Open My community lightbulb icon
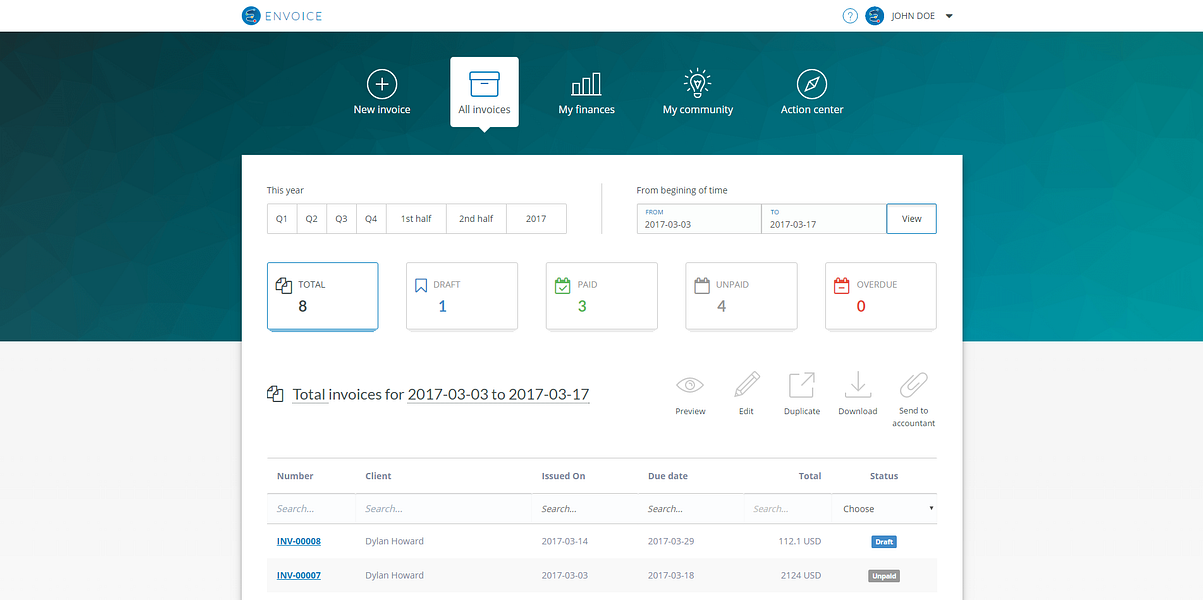The height and width of the screenshot is (600, 1203). [697, 84]
